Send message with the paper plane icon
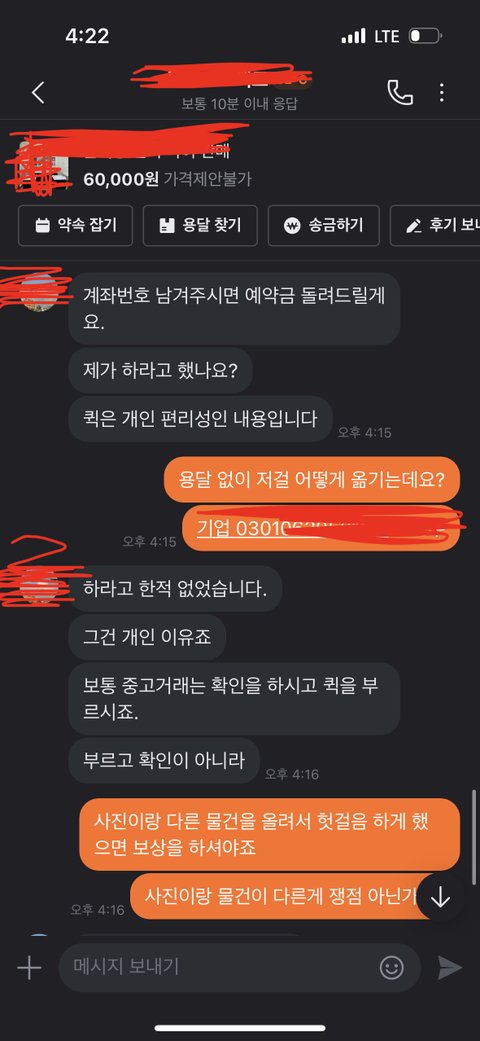 449,967
